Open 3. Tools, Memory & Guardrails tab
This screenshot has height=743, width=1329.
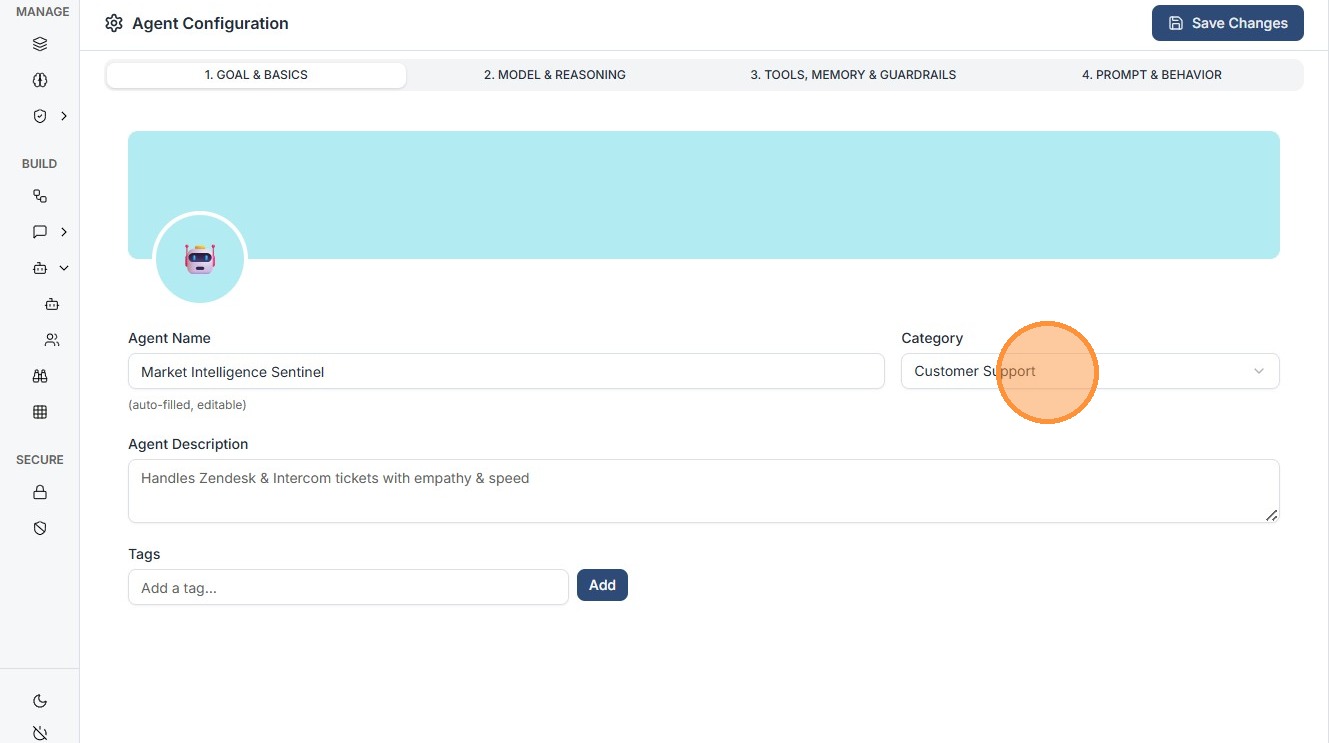tap(853, 75)
